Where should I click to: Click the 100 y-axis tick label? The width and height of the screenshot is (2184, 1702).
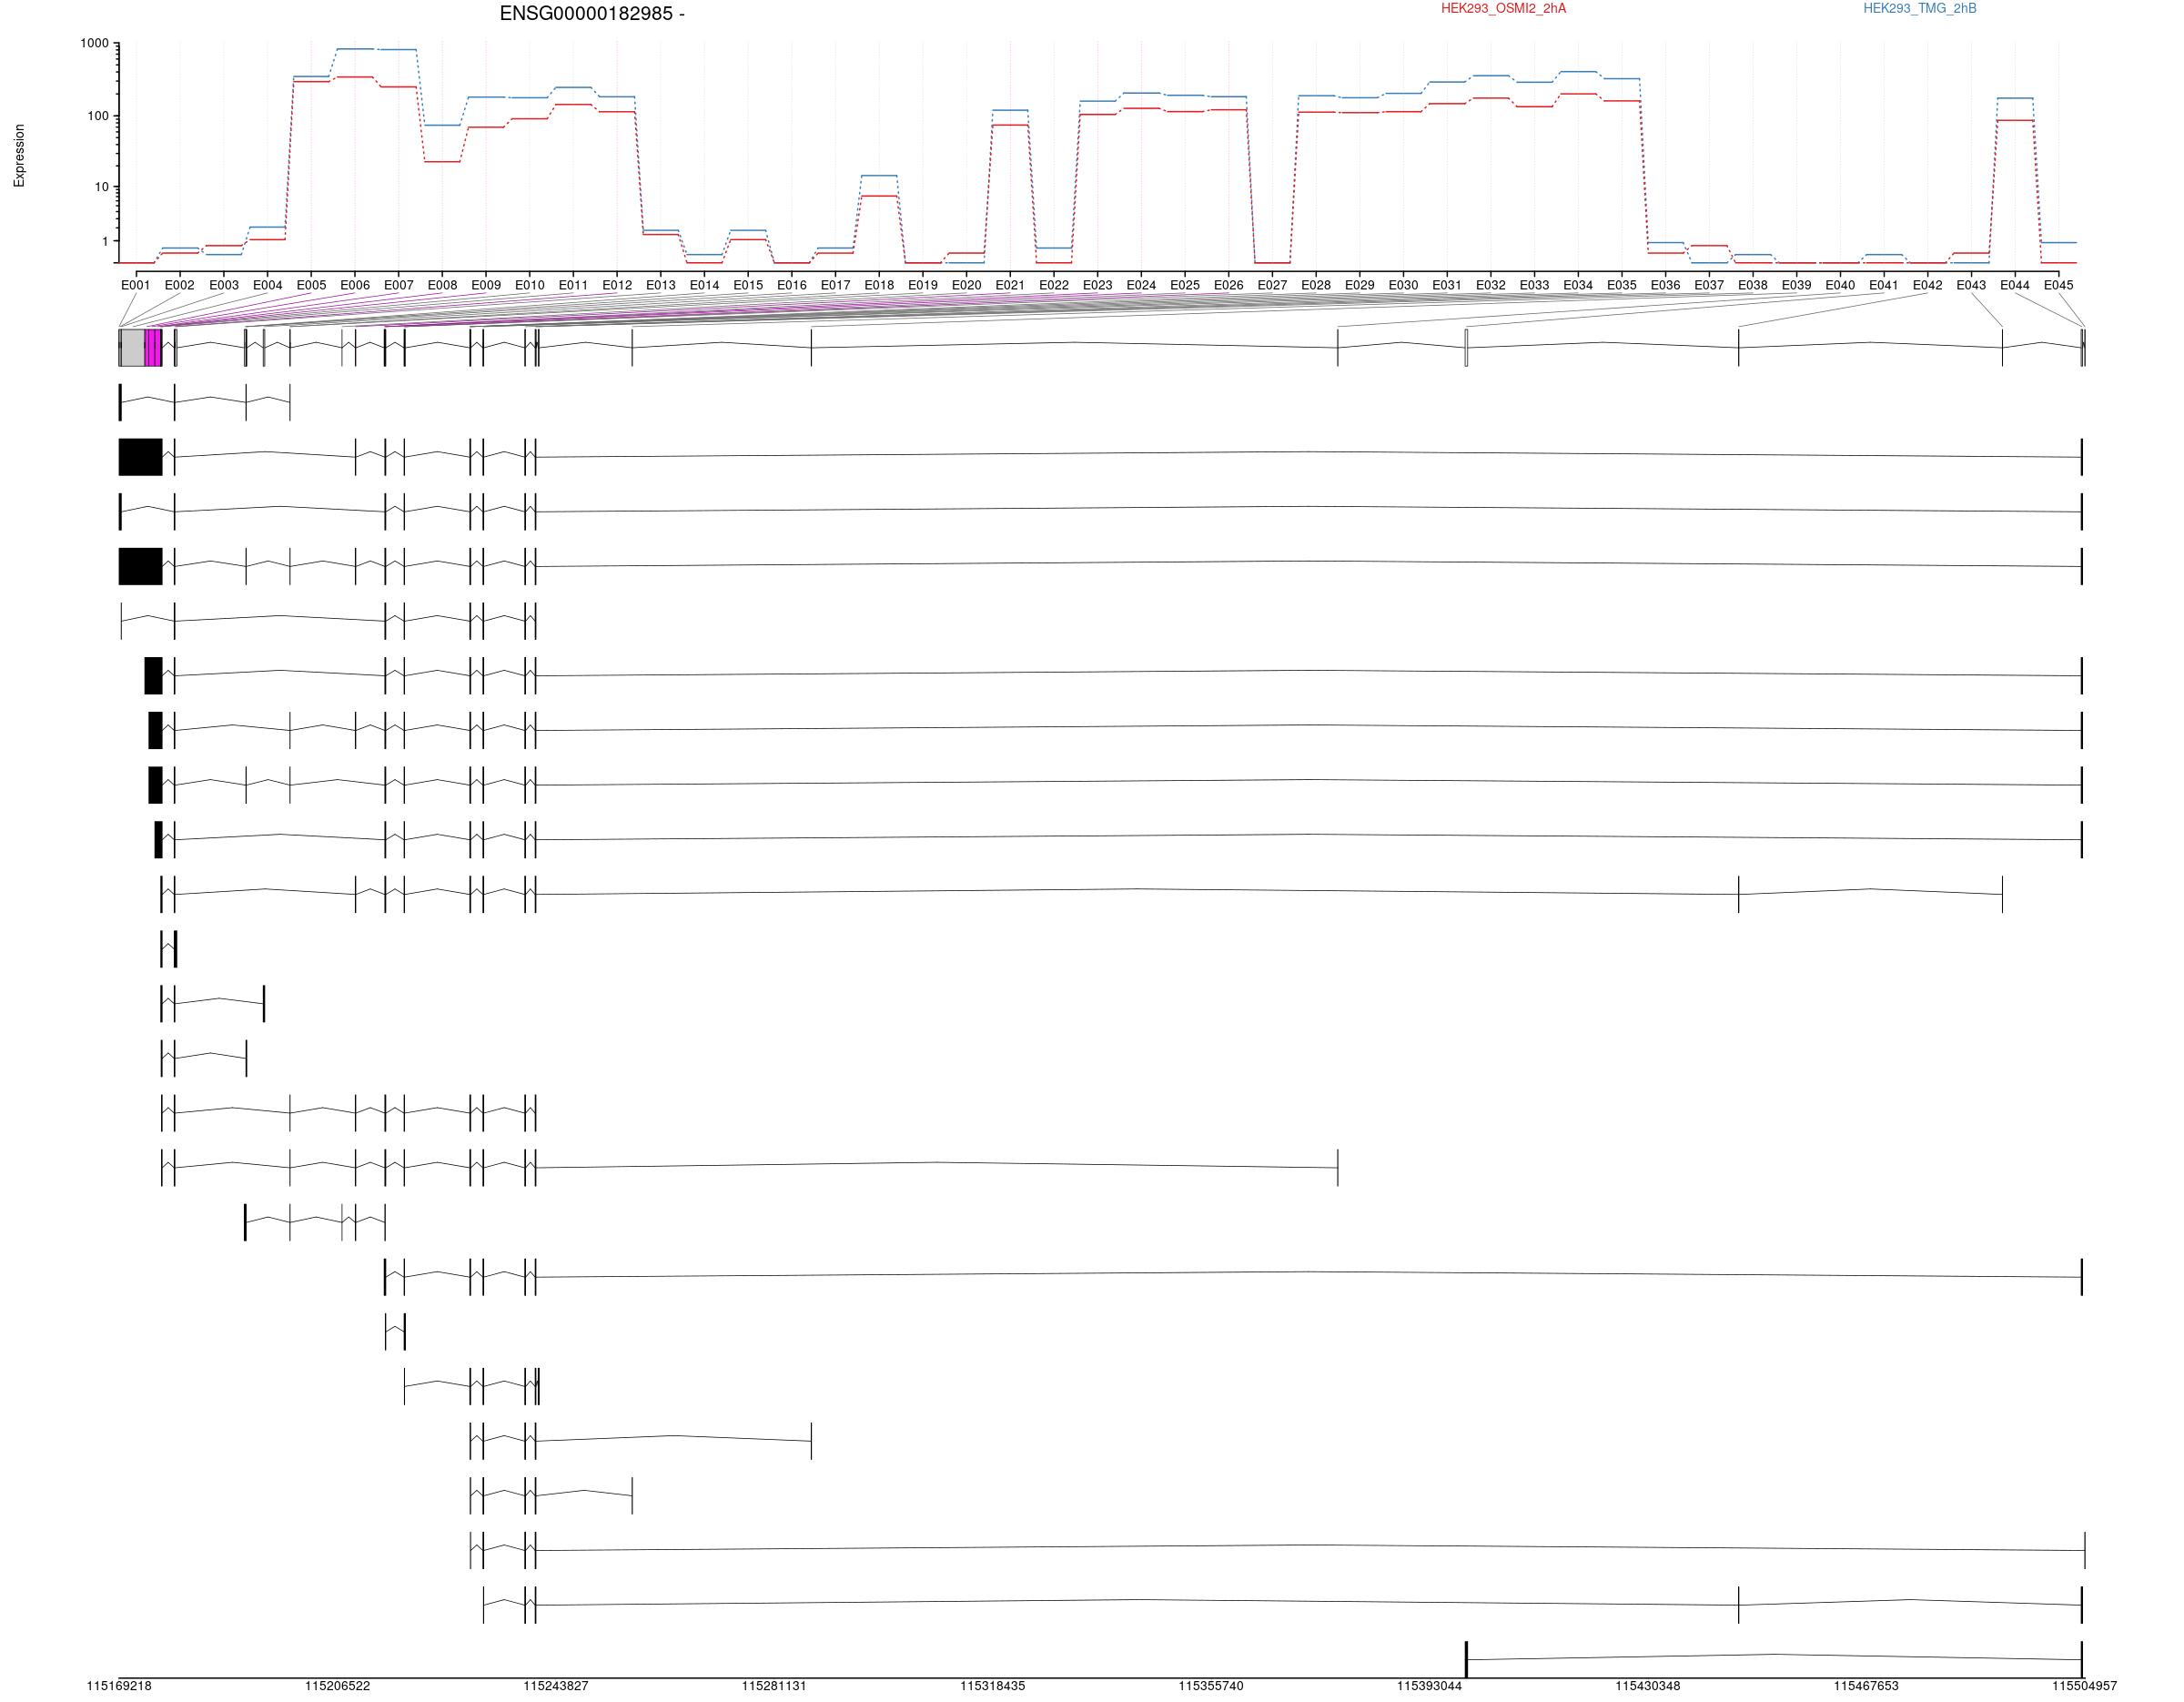pyautogui.click(x=98, y=116)
